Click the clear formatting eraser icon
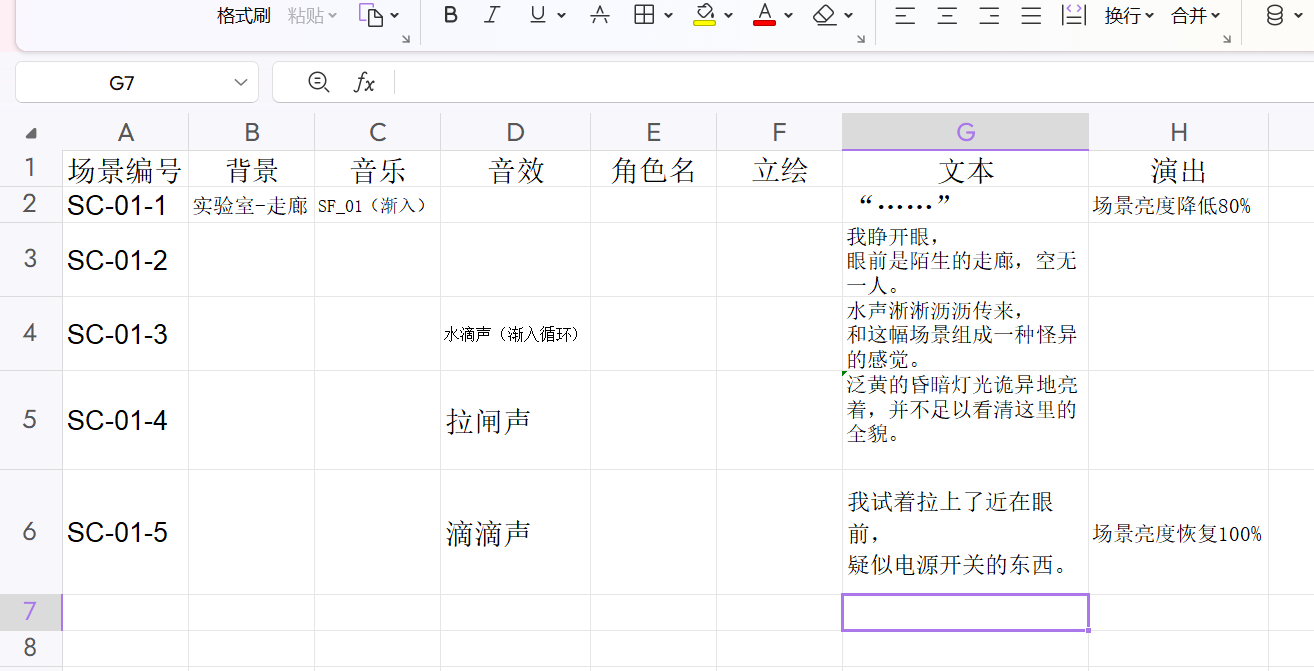Viewport: 1314px width, 671px height. [823, 15]
